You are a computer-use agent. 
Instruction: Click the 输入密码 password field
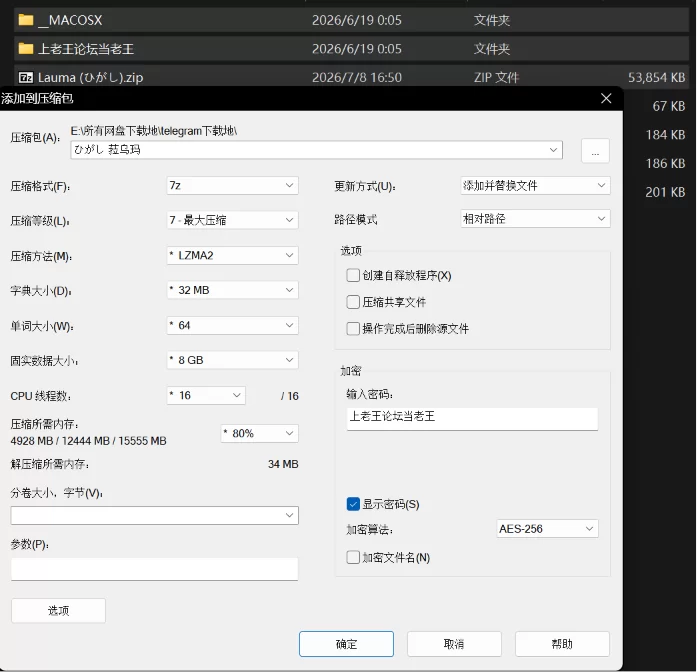pyautogui.click(x=472, y=418)
